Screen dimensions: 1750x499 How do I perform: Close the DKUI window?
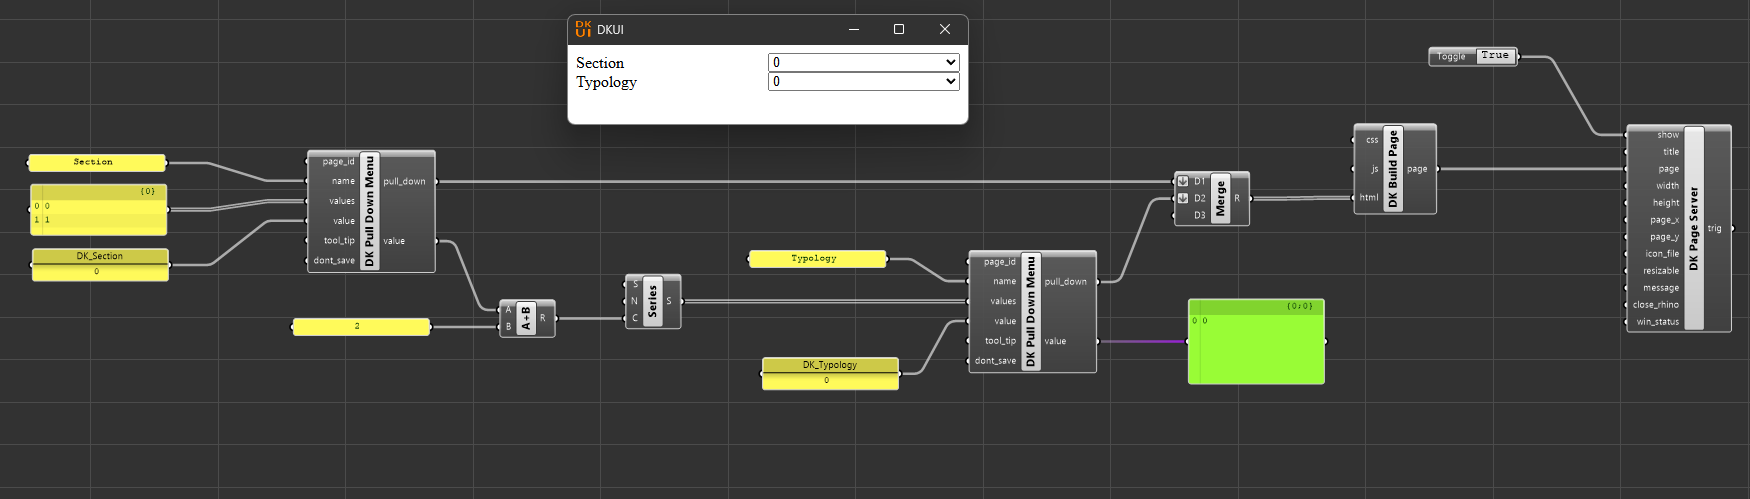(945, 29)
